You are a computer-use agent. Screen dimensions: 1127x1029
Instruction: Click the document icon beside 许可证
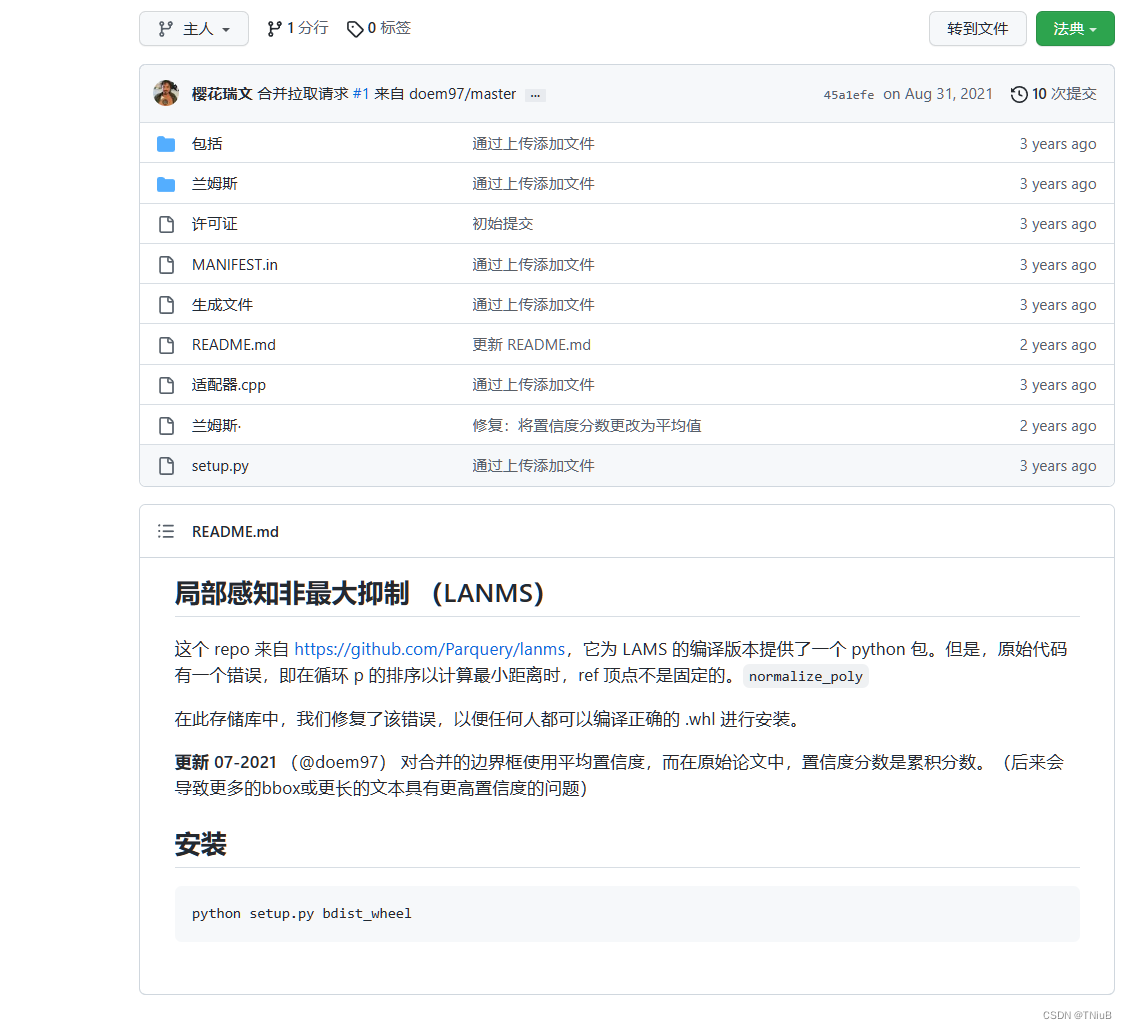[166, 224]
